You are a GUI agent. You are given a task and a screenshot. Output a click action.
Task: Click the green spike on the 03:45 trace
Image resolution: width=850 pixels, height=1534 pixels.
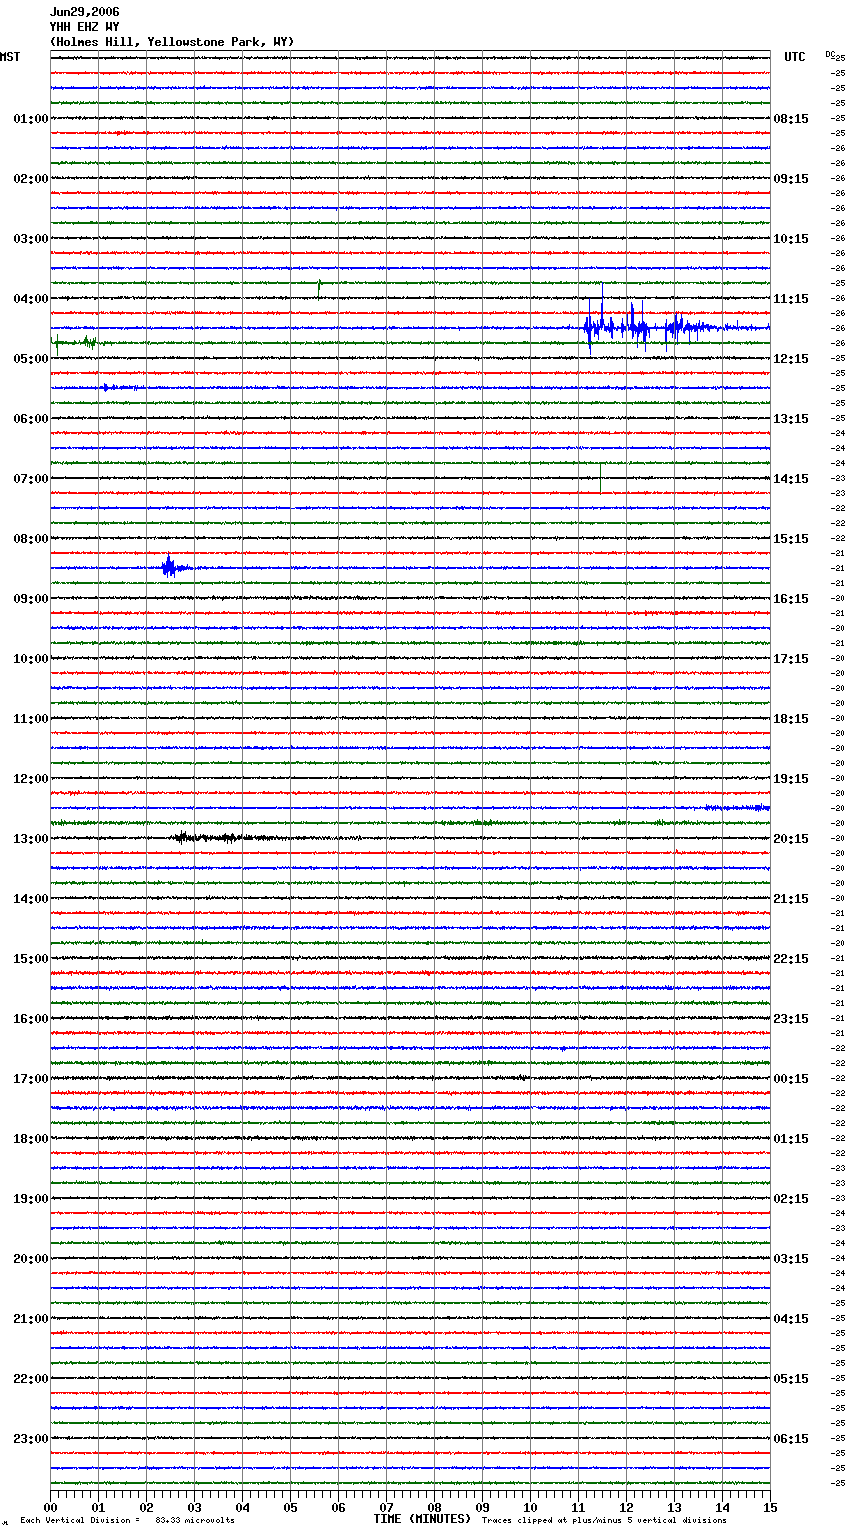point(319,288)
